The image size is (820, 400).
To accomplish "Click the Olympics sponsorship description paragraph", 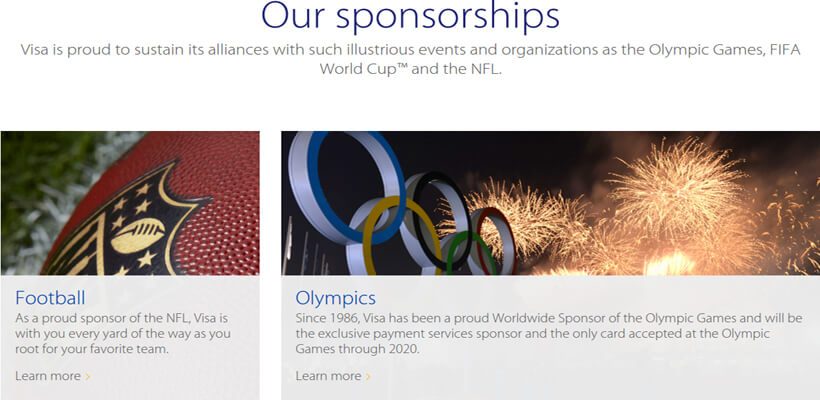I will pyautogui.click(x=549, y=333).
